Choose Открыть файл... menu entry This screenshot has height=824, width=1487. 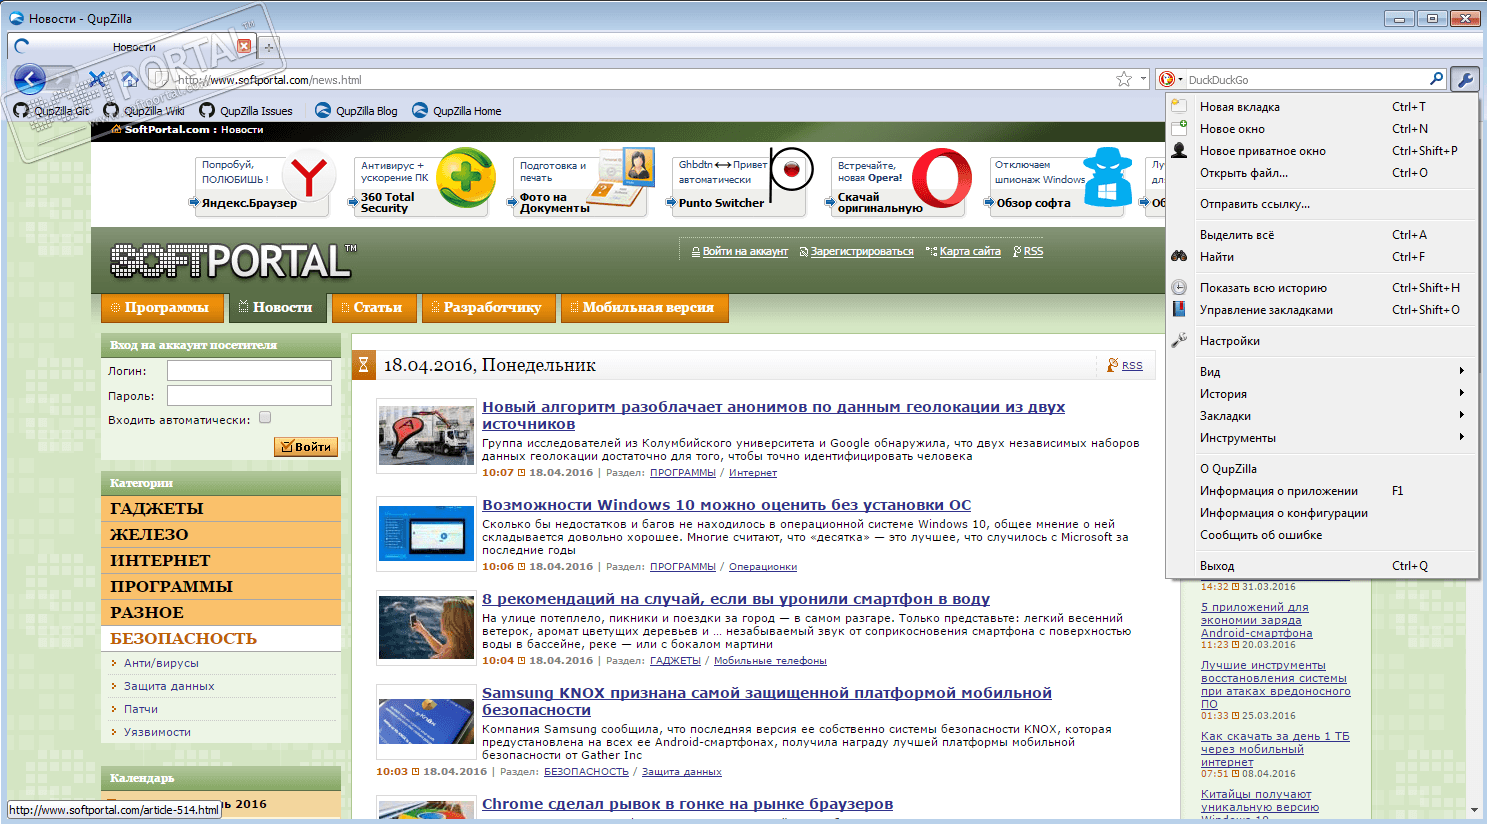pos(1322,173)
